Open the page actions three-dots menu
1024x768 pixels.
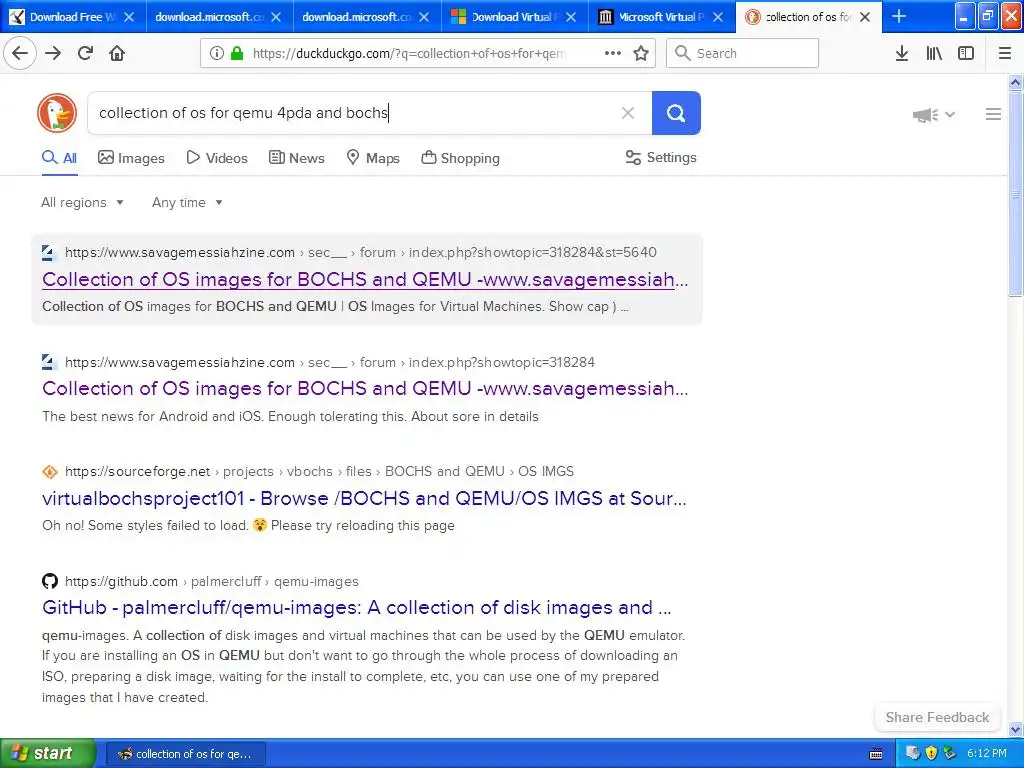613,54
